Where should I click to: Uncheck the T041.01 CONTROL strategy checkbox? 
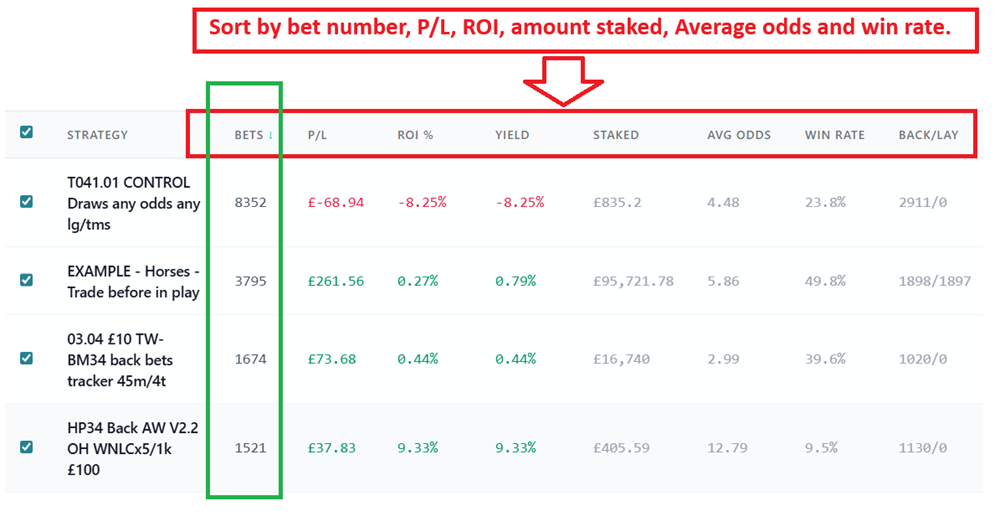point(27,201)
